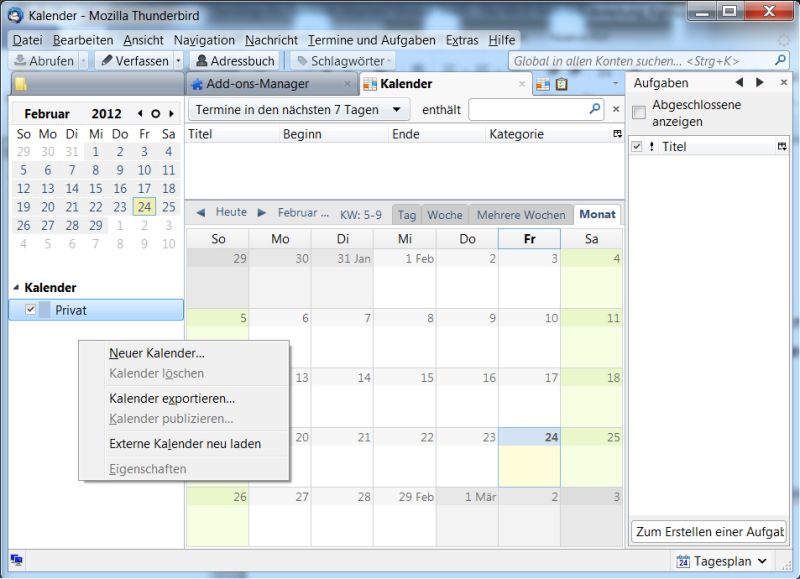The height and width of the screenshot is (579, 800).
Task: Click the calendar icon beside Tagesplan
Action: coord(682,562)
